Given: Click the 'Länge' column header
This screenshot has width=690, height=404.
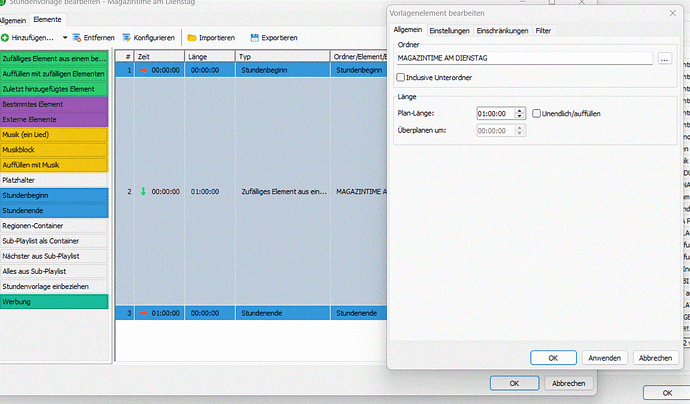Looking at the screenshot, I should [x=210, y=57].
